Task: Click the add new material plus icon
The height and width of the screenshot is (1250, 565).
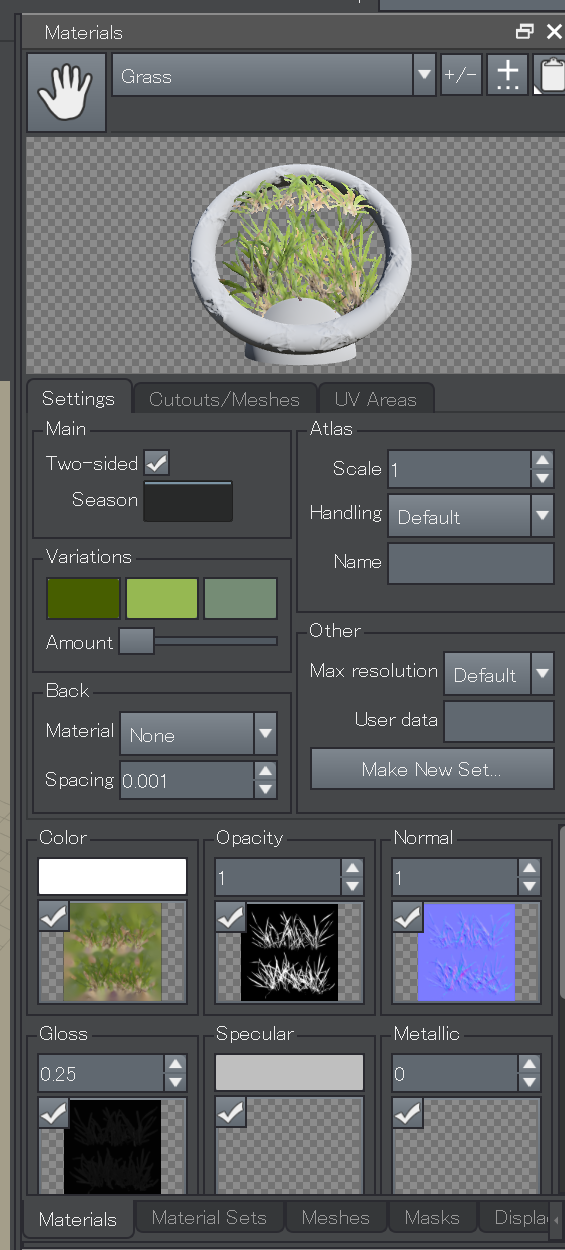Action: point(508,75)
